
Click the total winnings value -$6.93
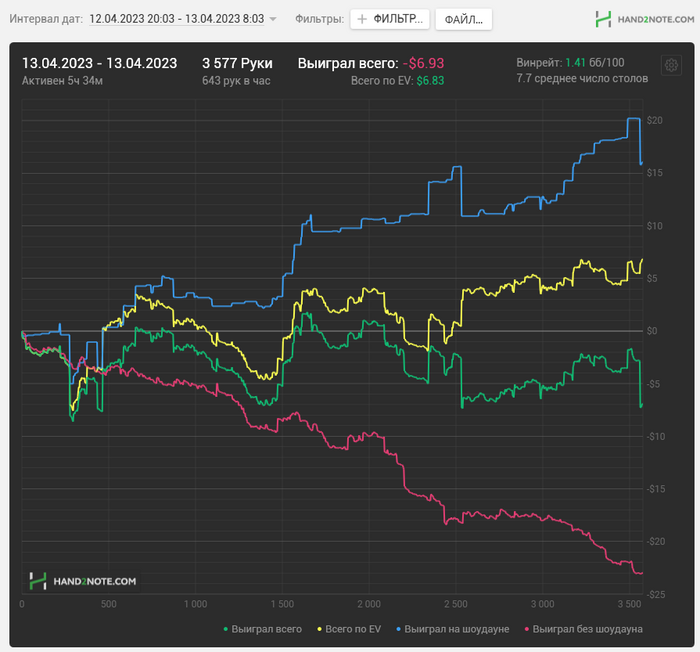pos(423,63)
